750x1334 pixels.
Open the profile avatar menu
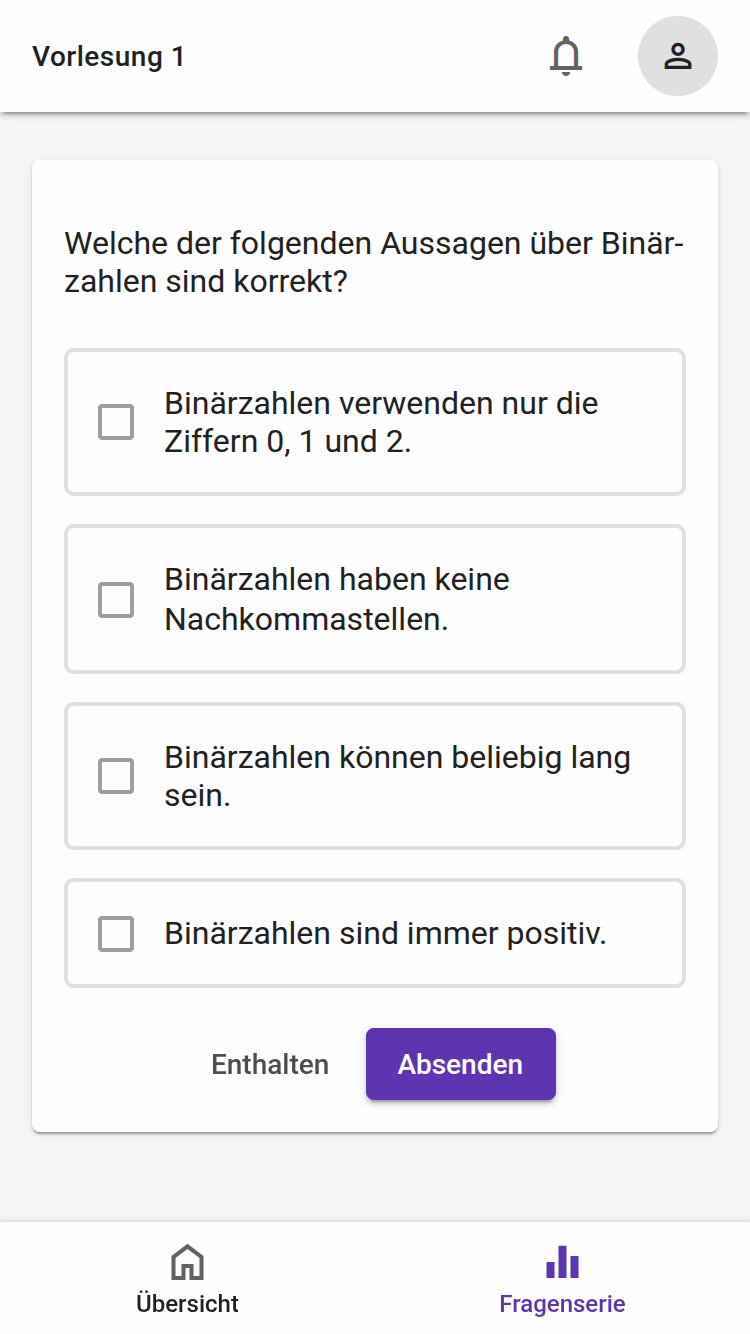[x=677, y=57]
